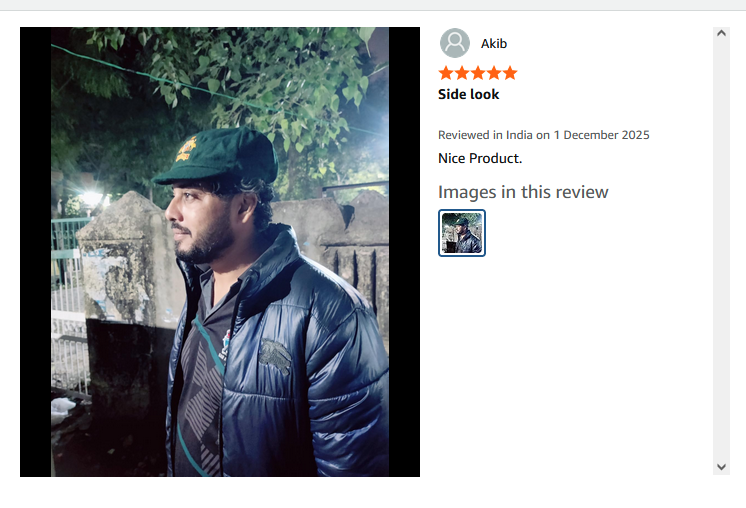Image resolution: width=746 pixels, height=508 pixels.
Task: Click the large review photo
Action: tap(220, 252)
